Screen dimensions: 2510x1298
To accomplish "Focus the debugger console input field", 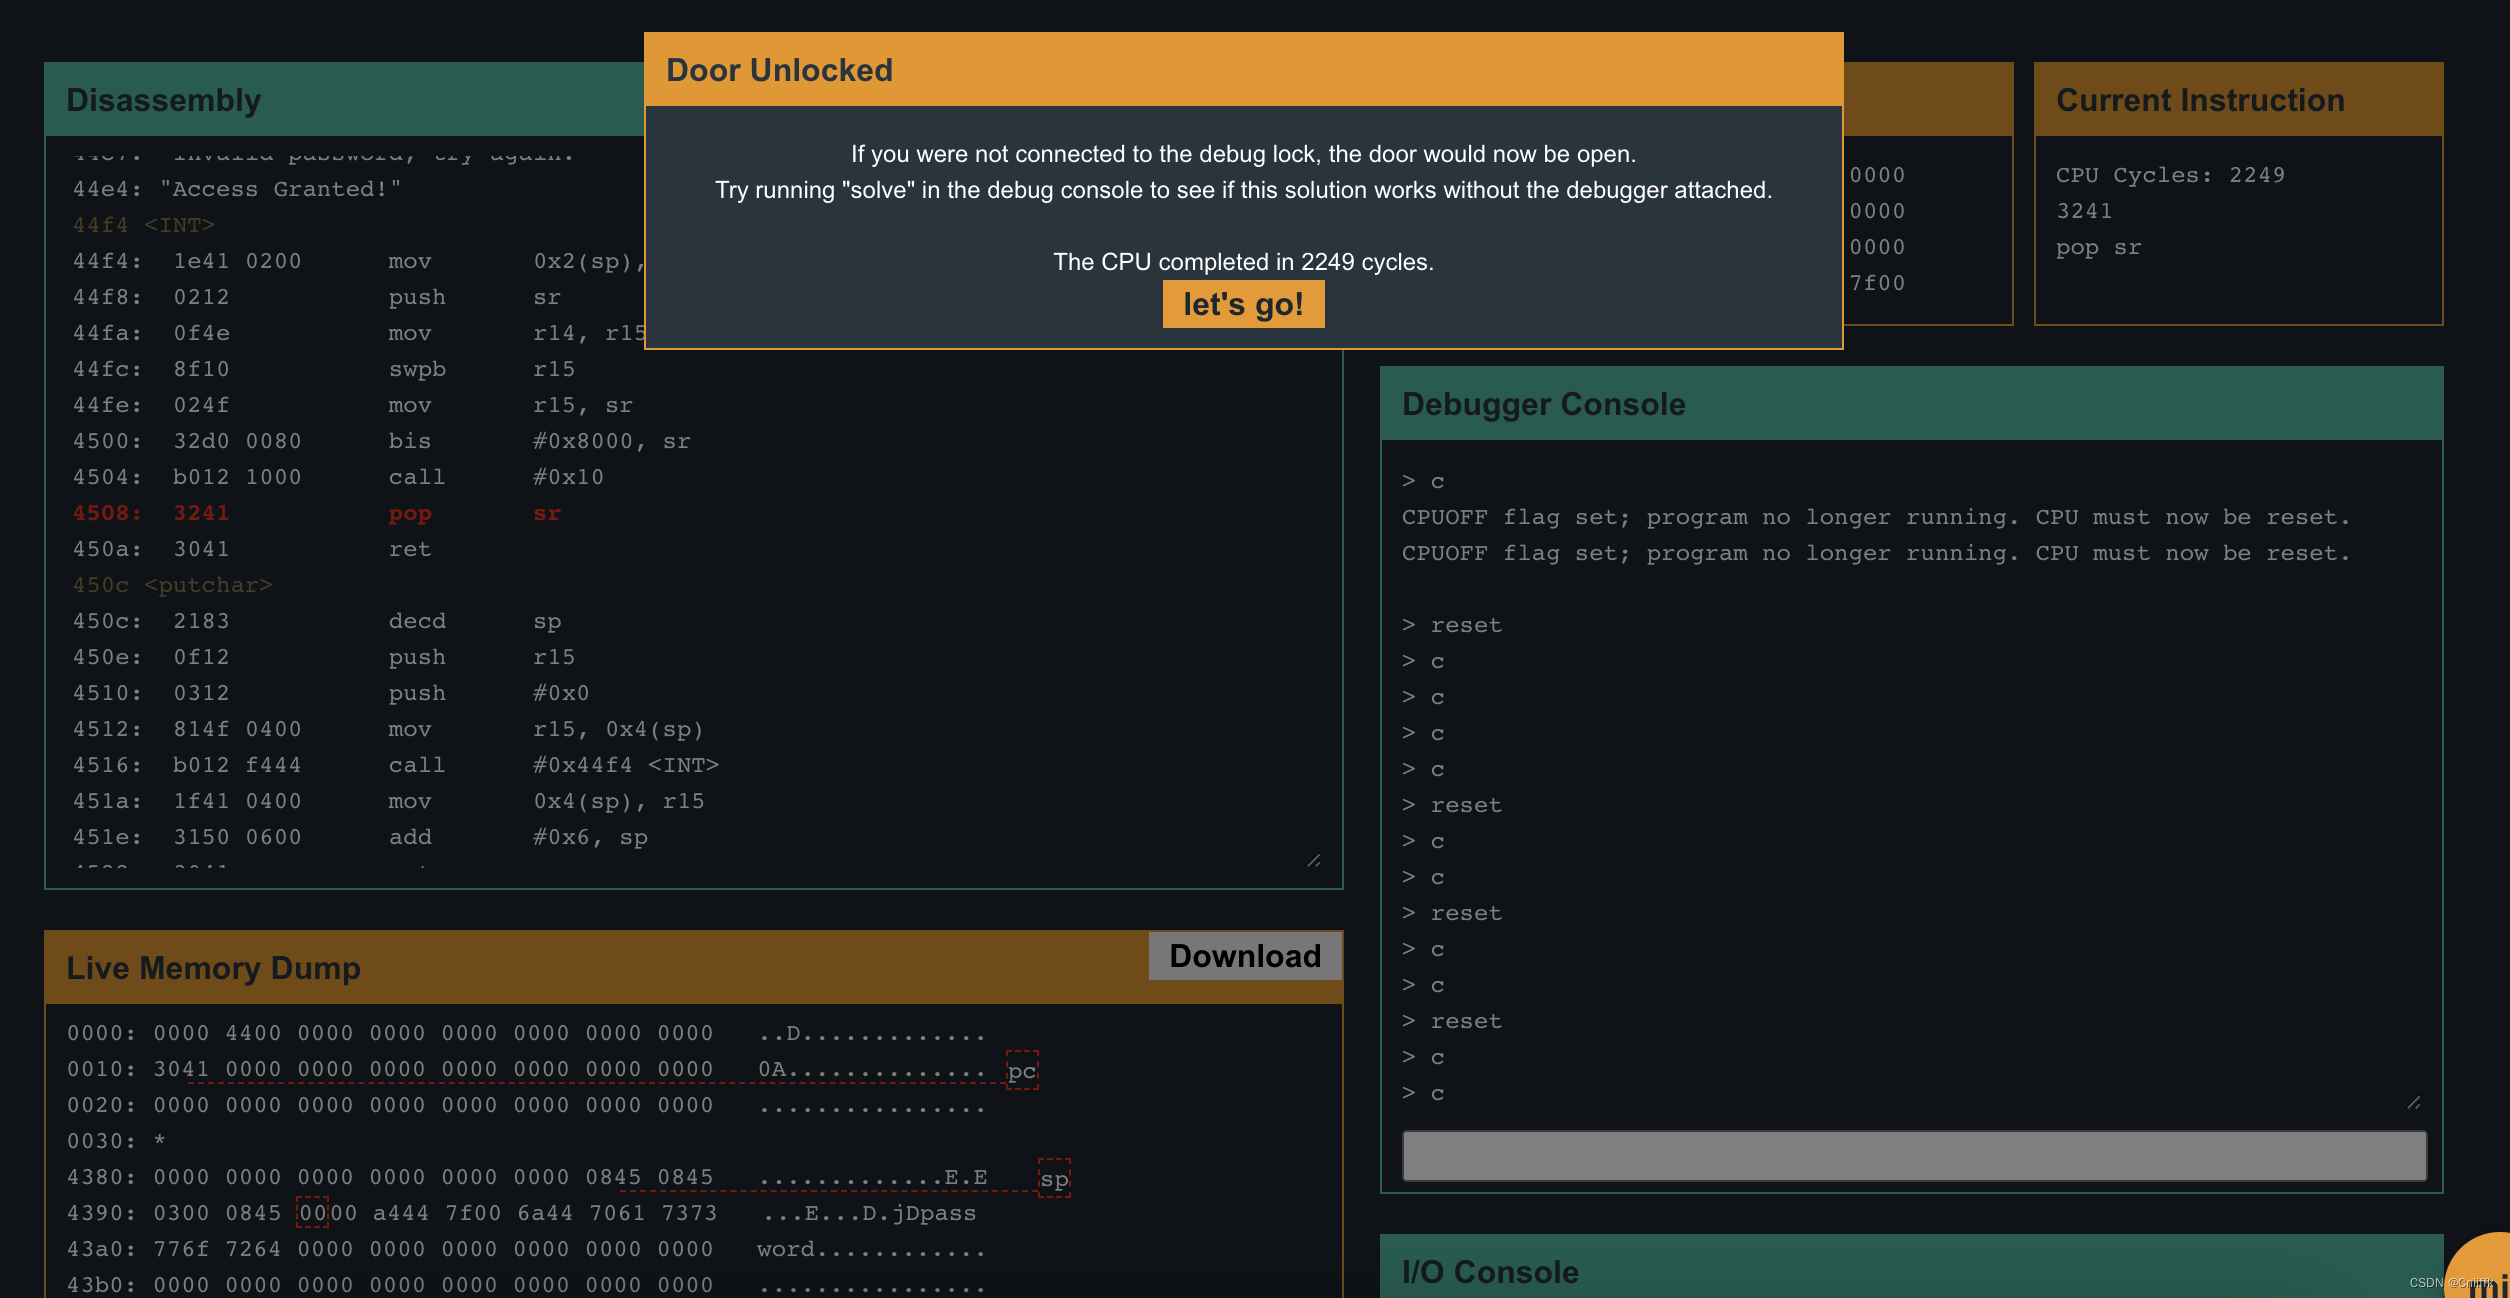I will click(x=1914, y=1156).
